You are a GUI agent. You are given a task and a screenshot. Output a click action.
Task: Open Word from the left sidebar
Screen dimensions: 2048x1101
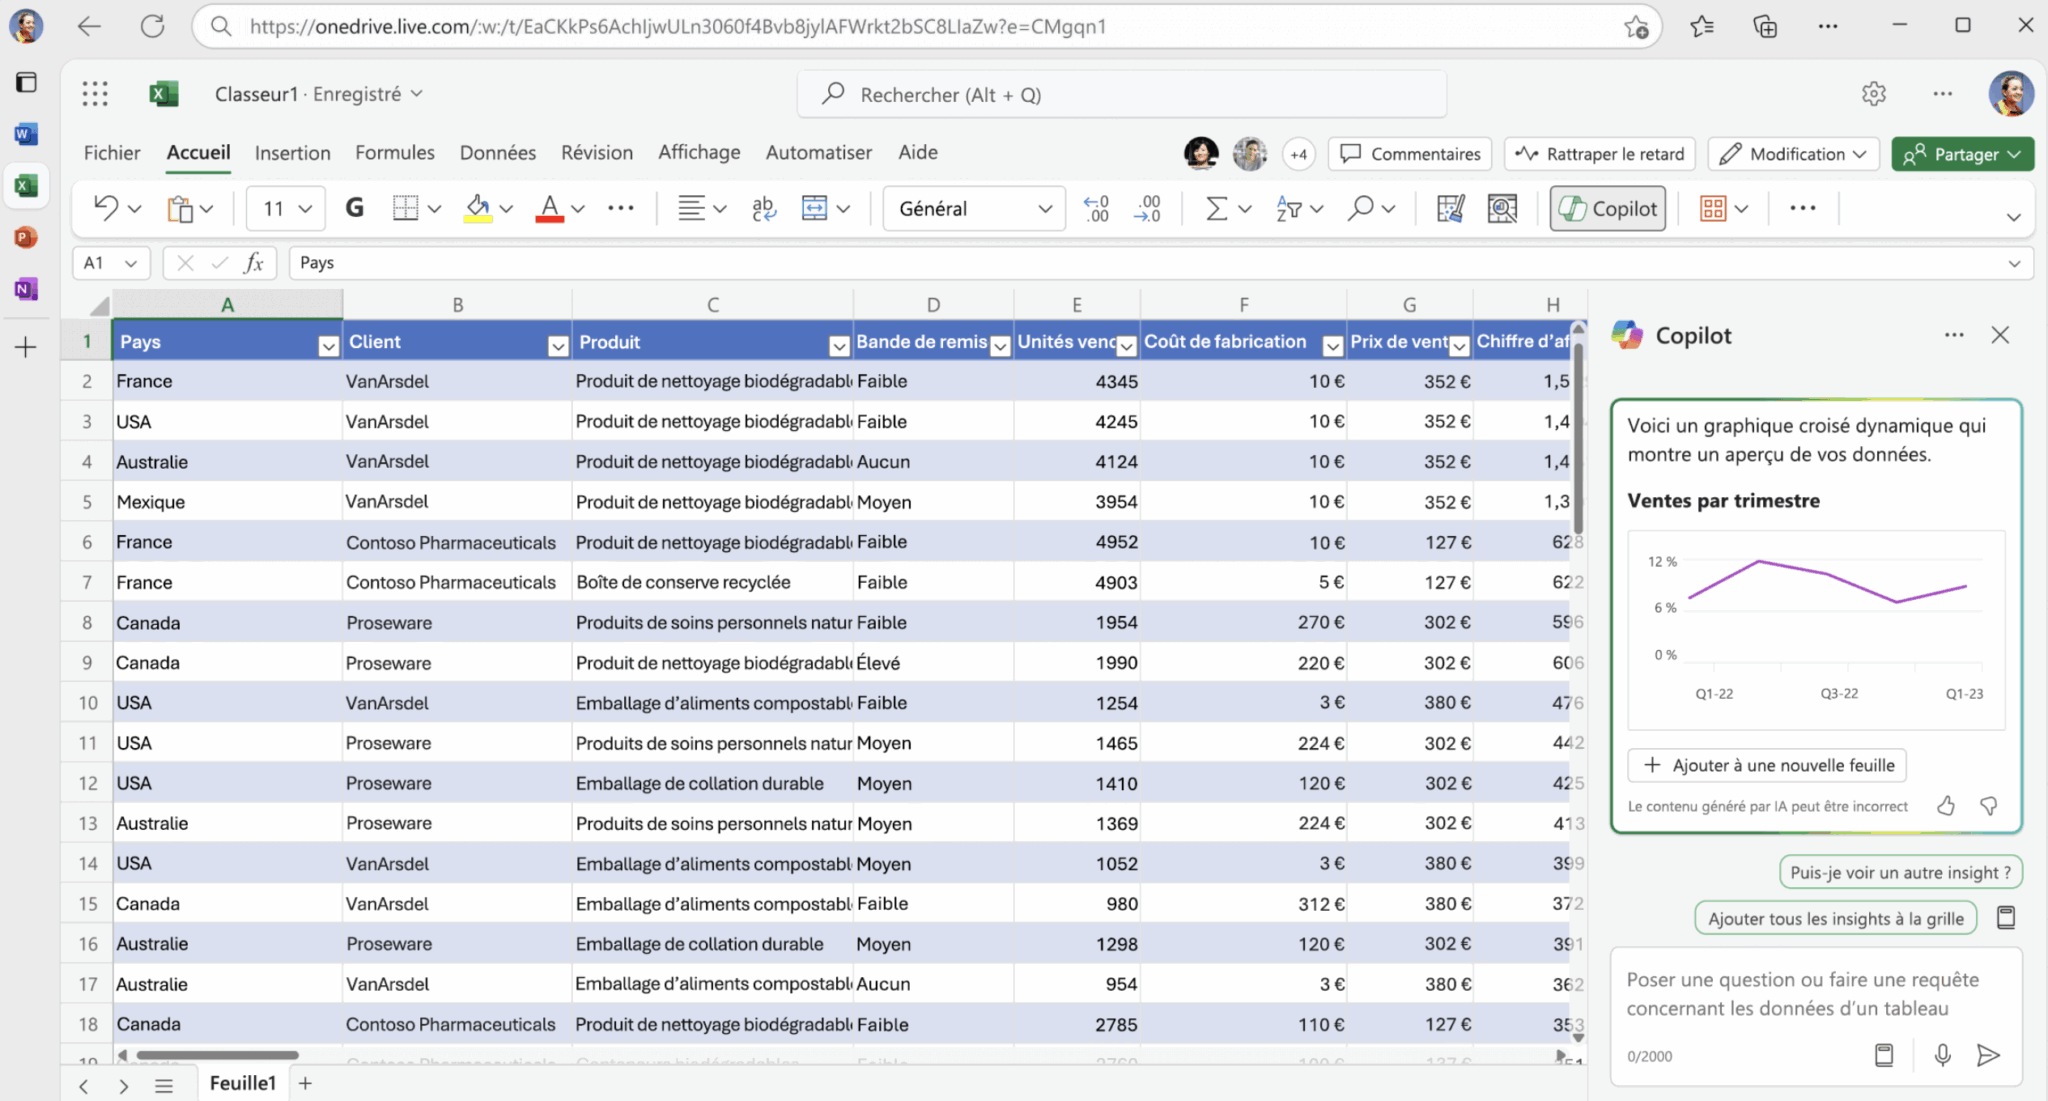[26, 134]
